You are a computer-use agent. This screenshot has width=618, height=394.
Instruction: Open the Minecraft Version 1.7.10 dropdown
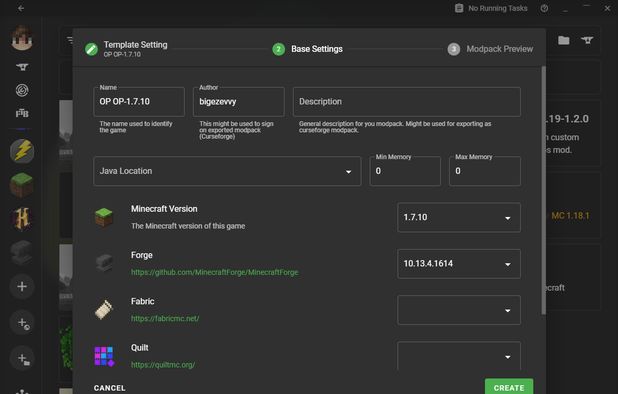[459, 217]
